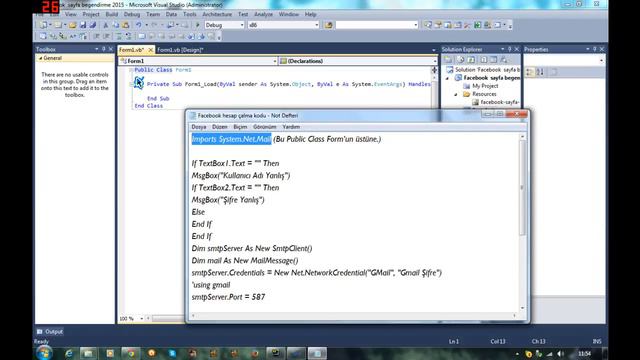Viewport: 640px width, 360px height.
Task: Click the green Start Debugging arrow
Action: coord(198,25)
